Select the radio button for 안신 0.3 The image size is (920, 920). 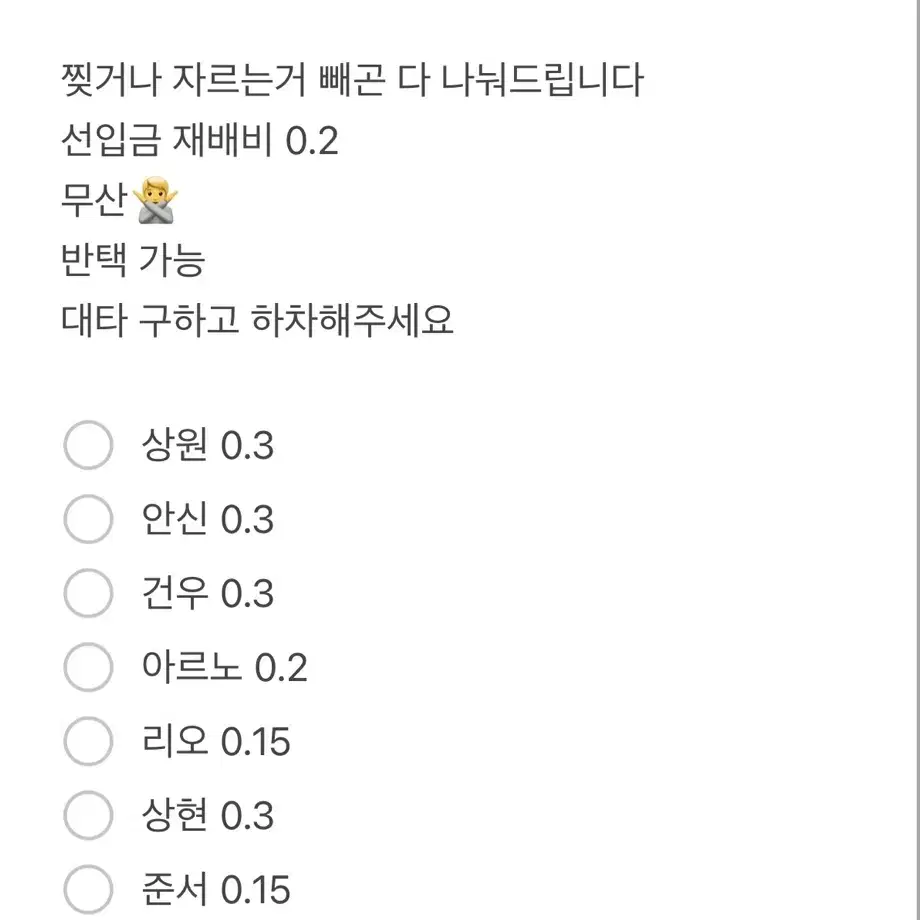[88, 520]
